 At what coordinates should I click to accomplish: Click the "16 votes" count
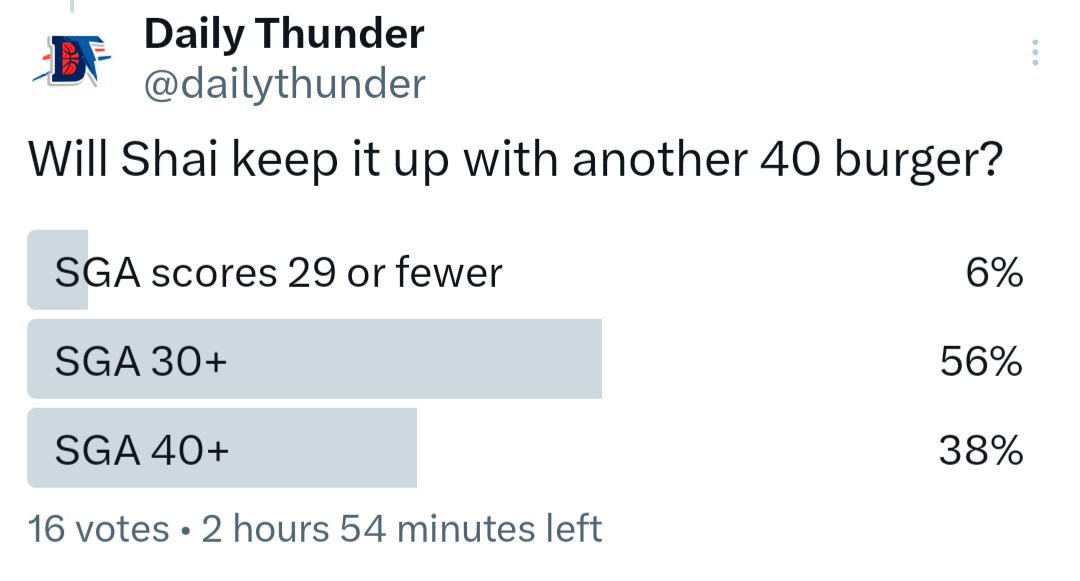[98, 528]
